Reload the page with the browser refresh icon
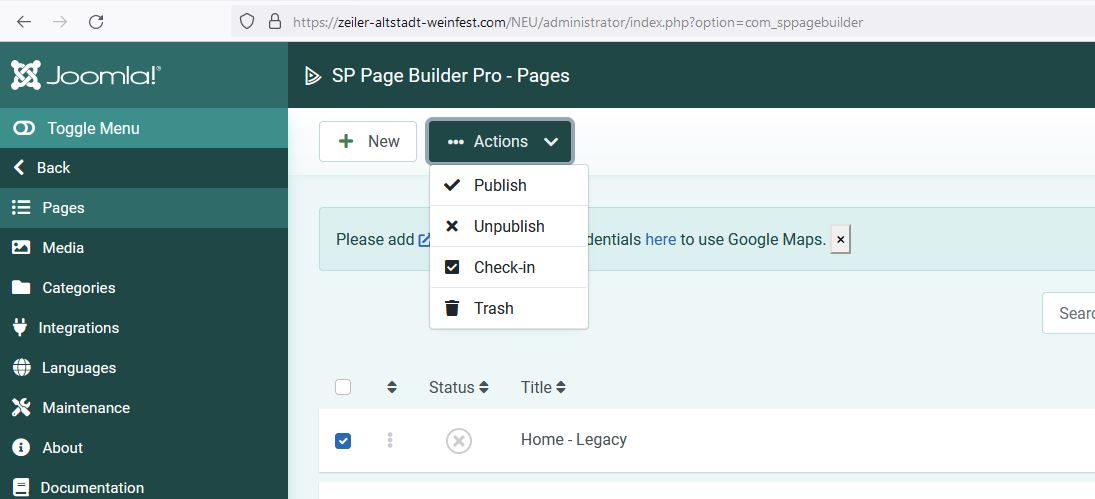The image size is (1095, 499). pos(96,21)
